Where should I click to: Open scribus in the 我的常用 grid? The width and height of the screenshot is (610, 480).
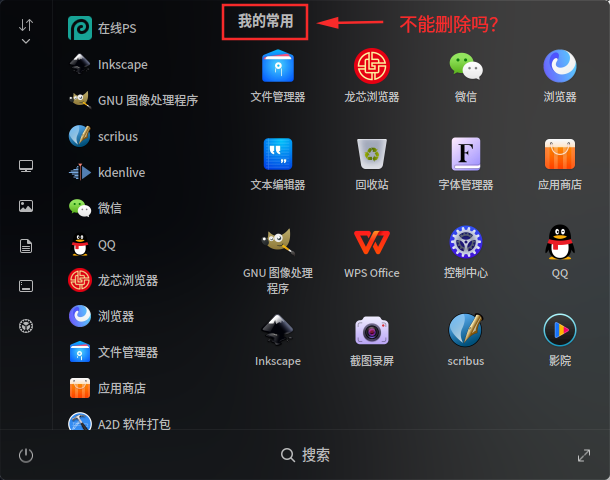coord(466,341)
